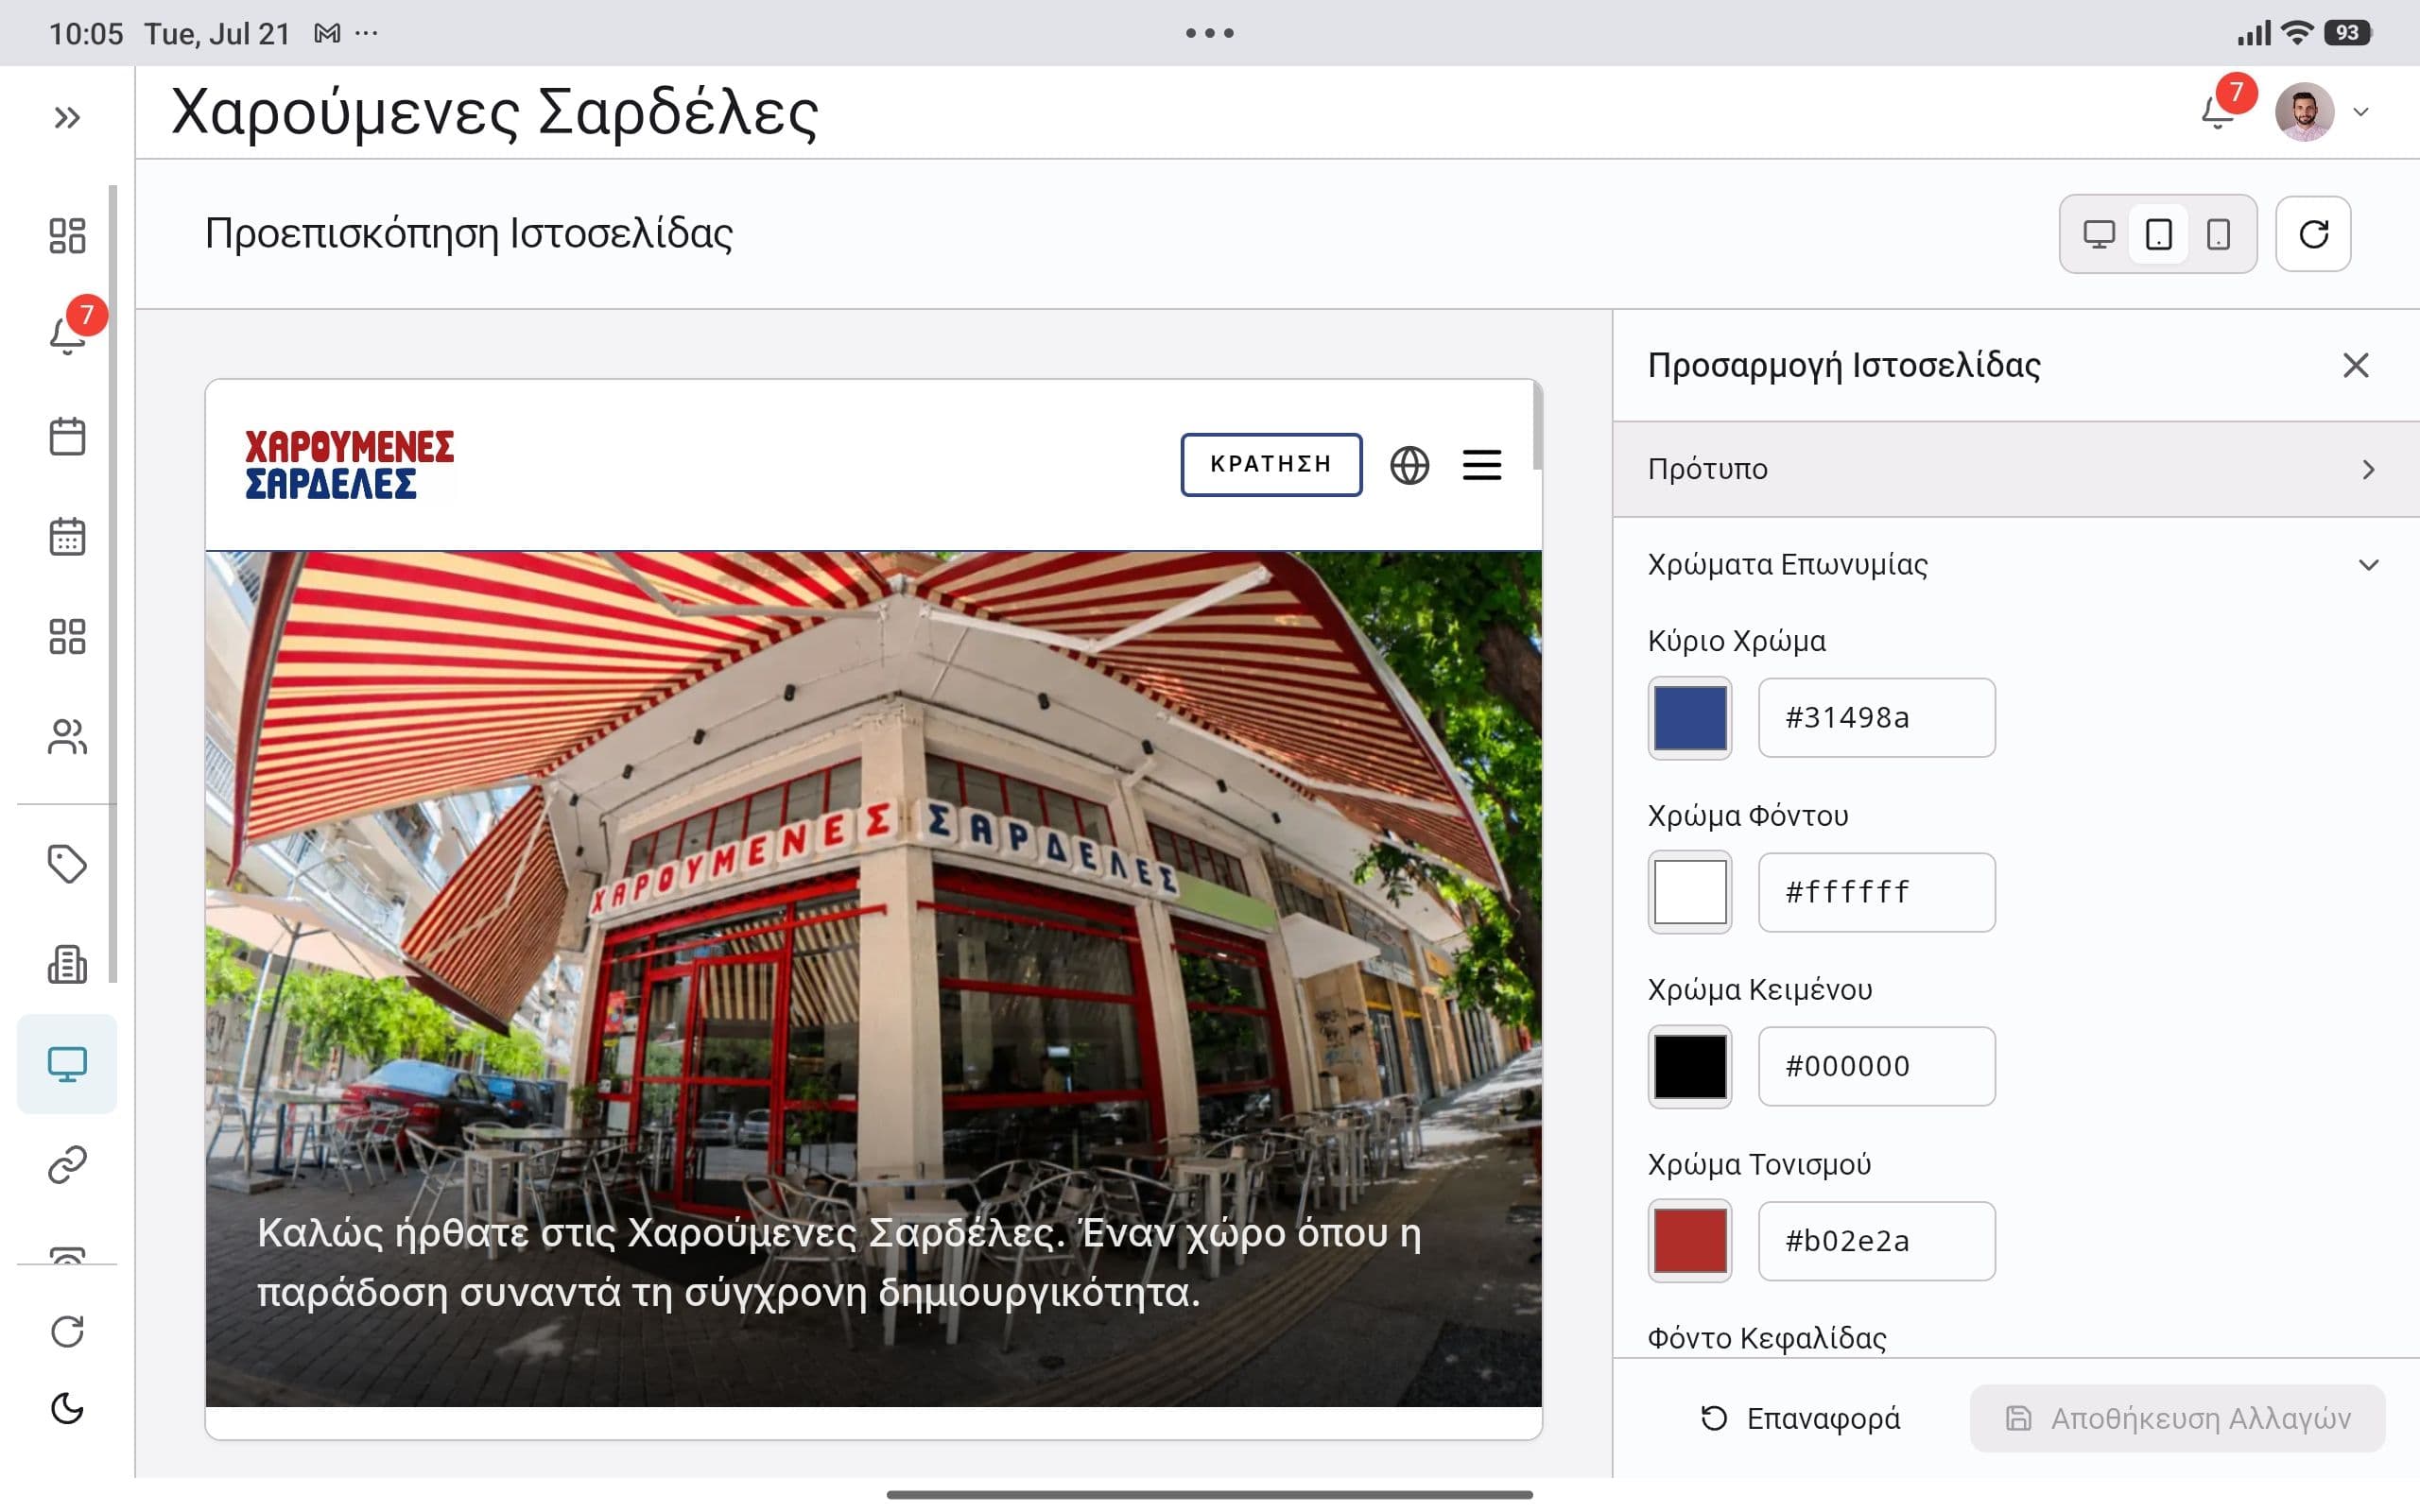The height and width of the screenshot is (1512, 2420).
Task: Expand the Πρότυπο section
Action: point(2016,469)
